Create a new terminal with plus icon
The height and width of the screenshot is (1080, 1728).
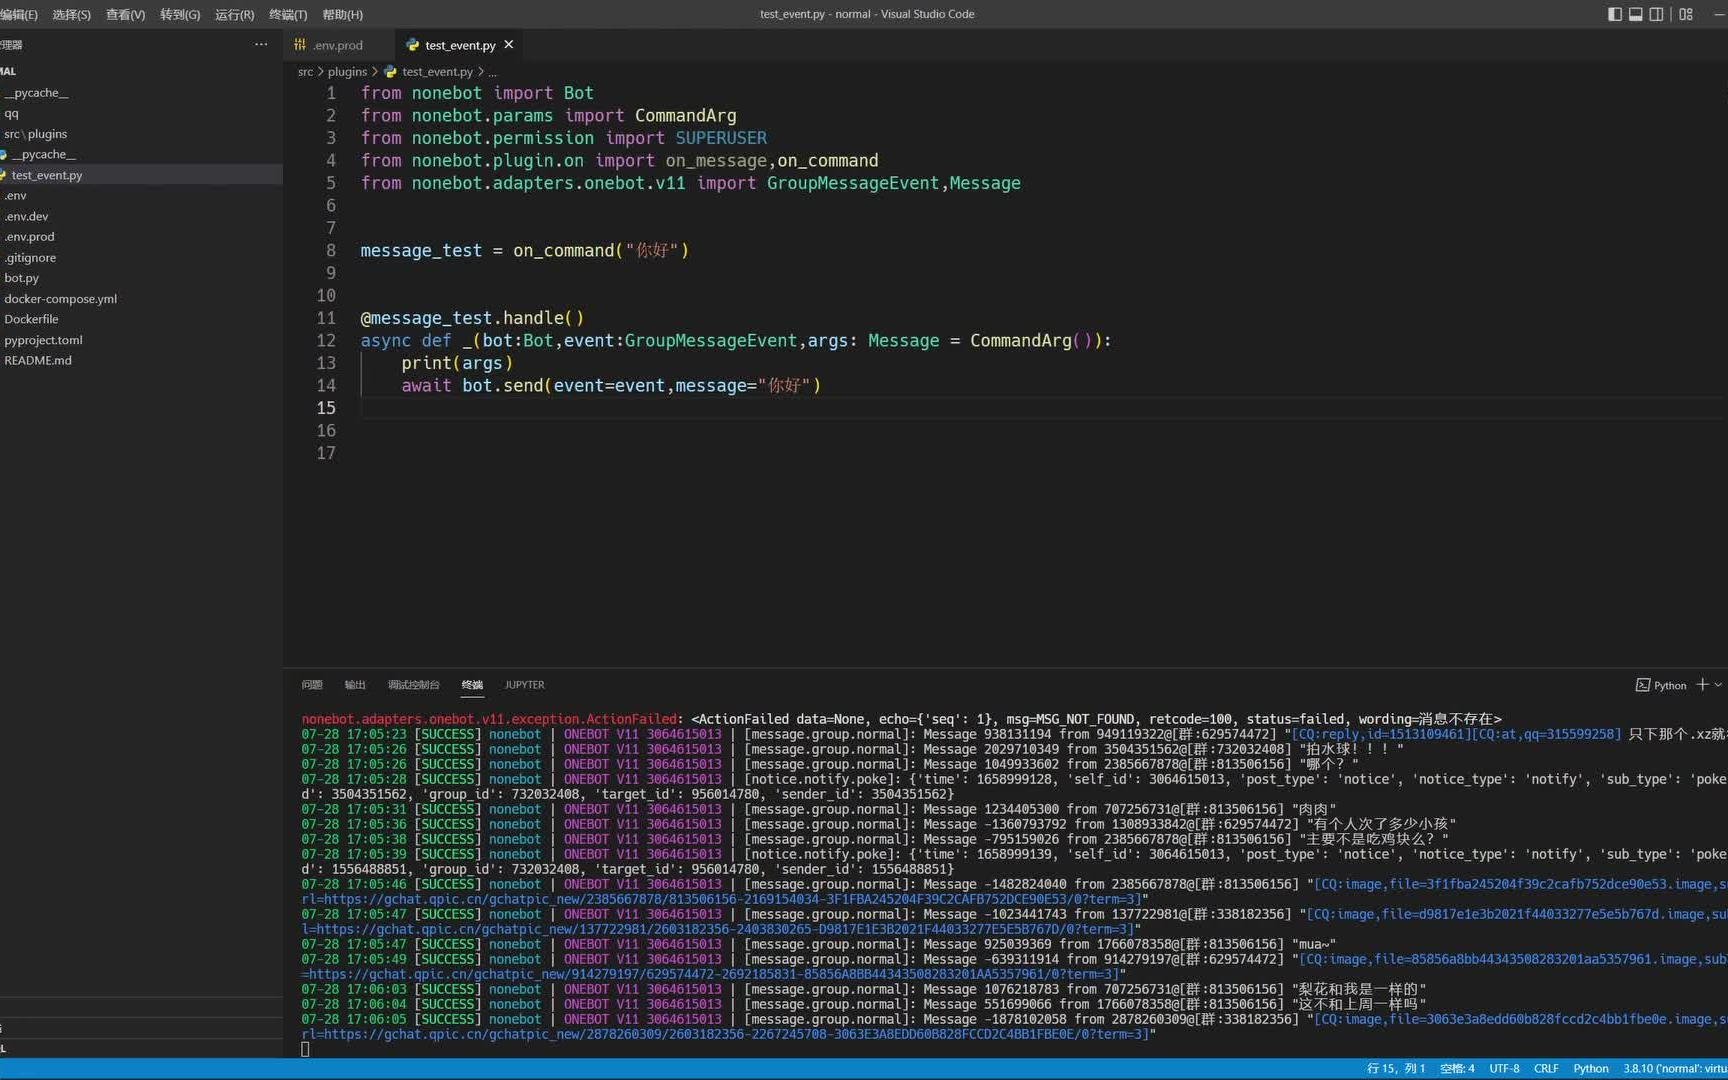point(1702,684)
